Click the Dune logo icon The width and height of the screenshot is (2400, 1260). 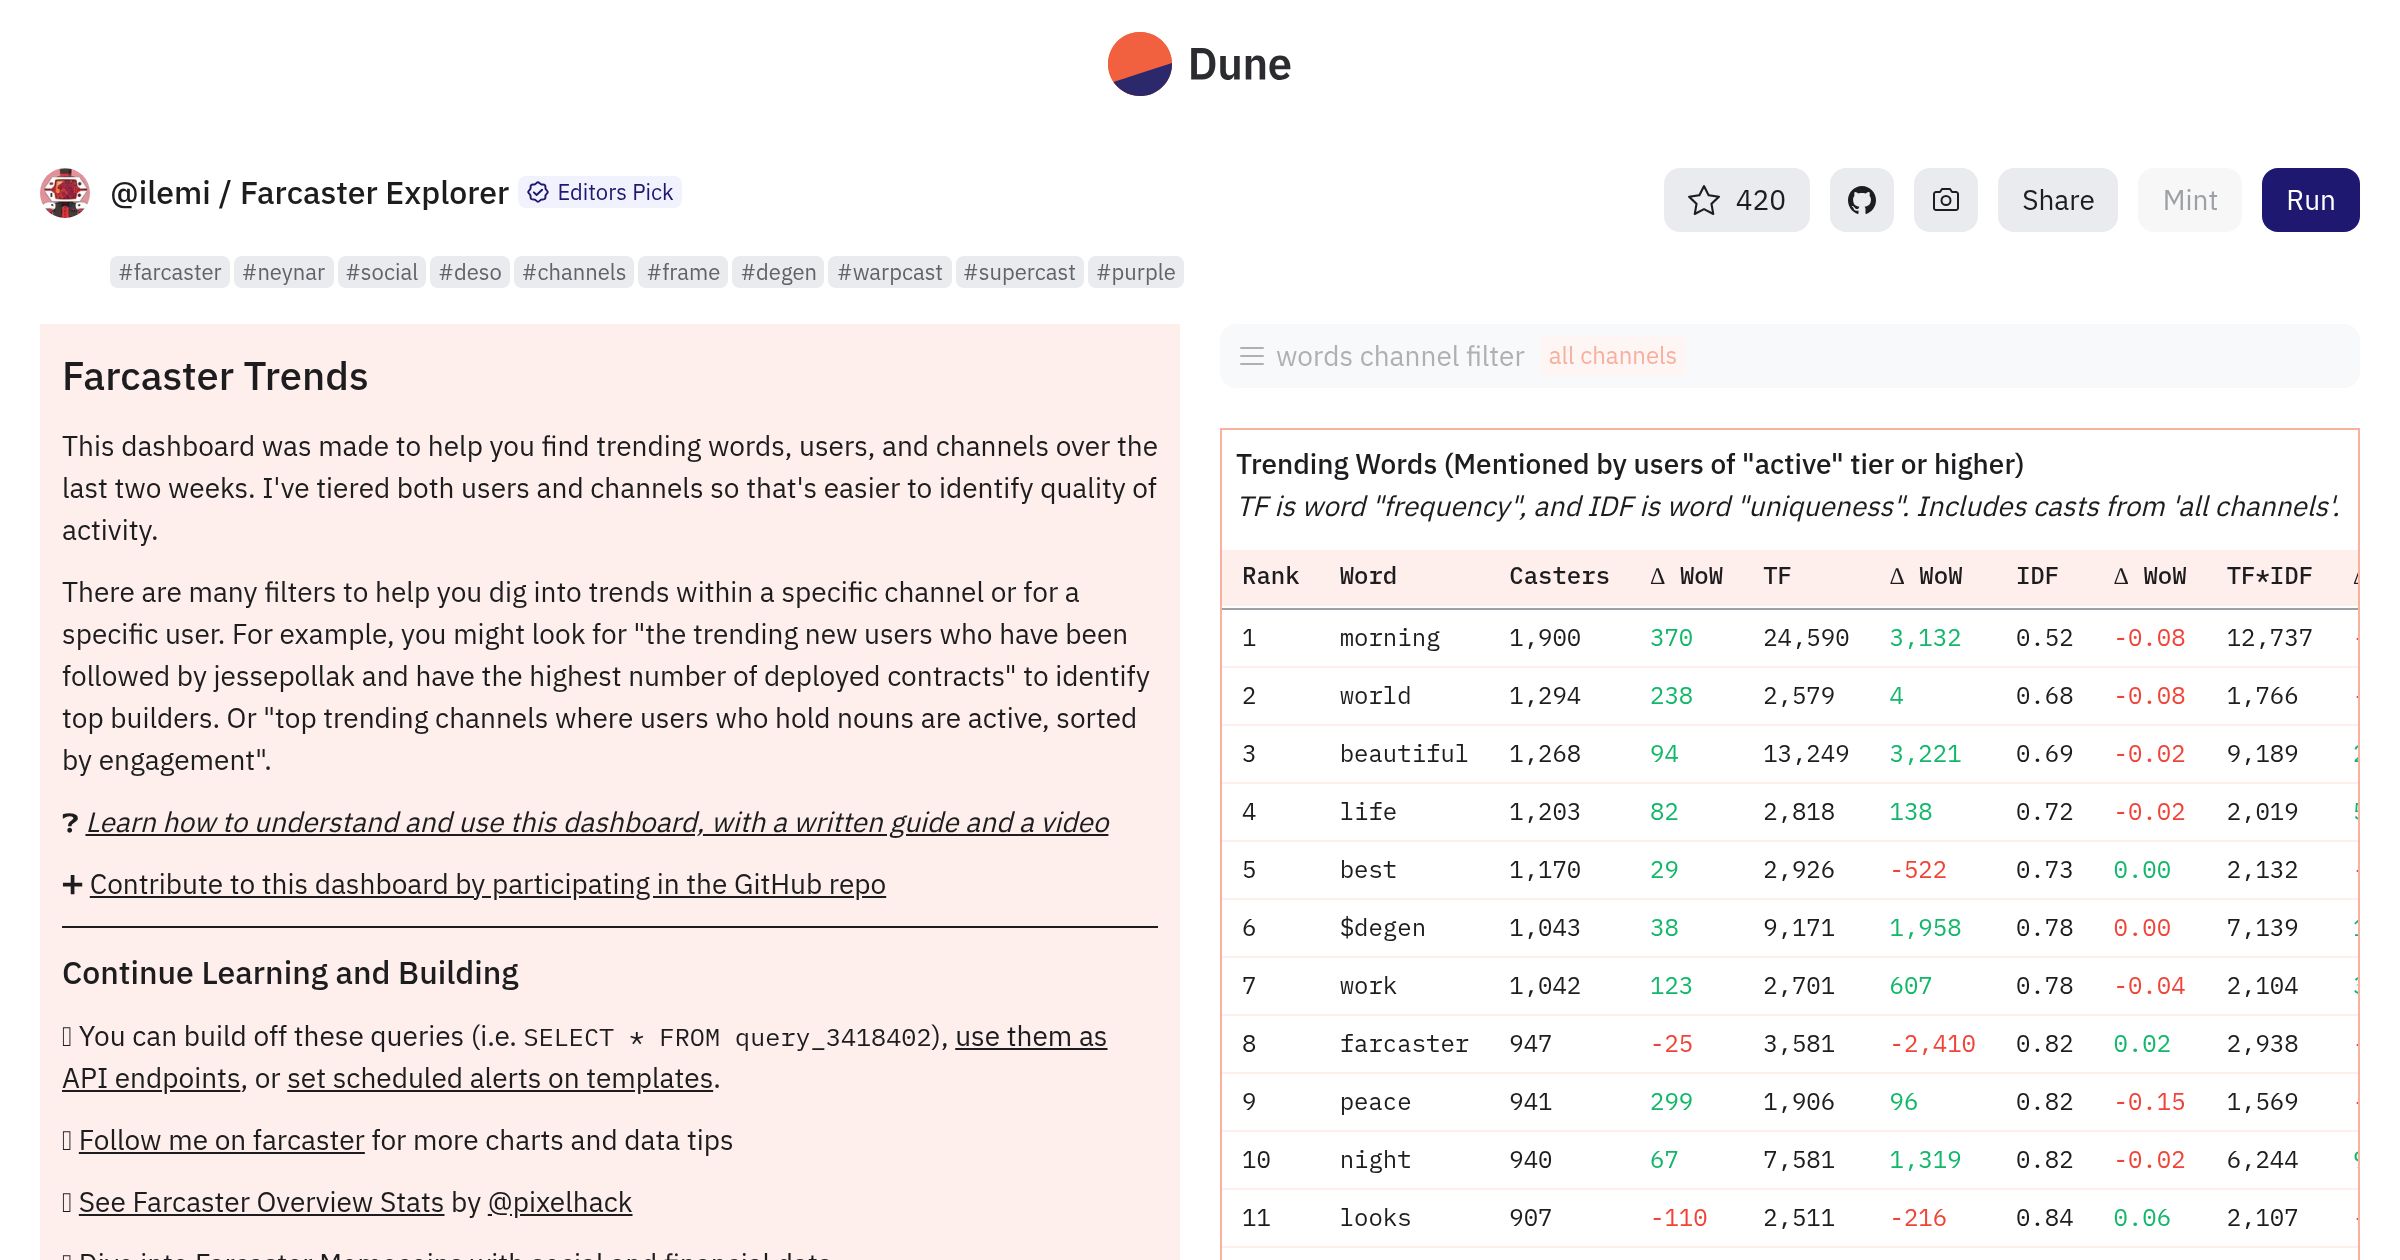click(1139, 64)
